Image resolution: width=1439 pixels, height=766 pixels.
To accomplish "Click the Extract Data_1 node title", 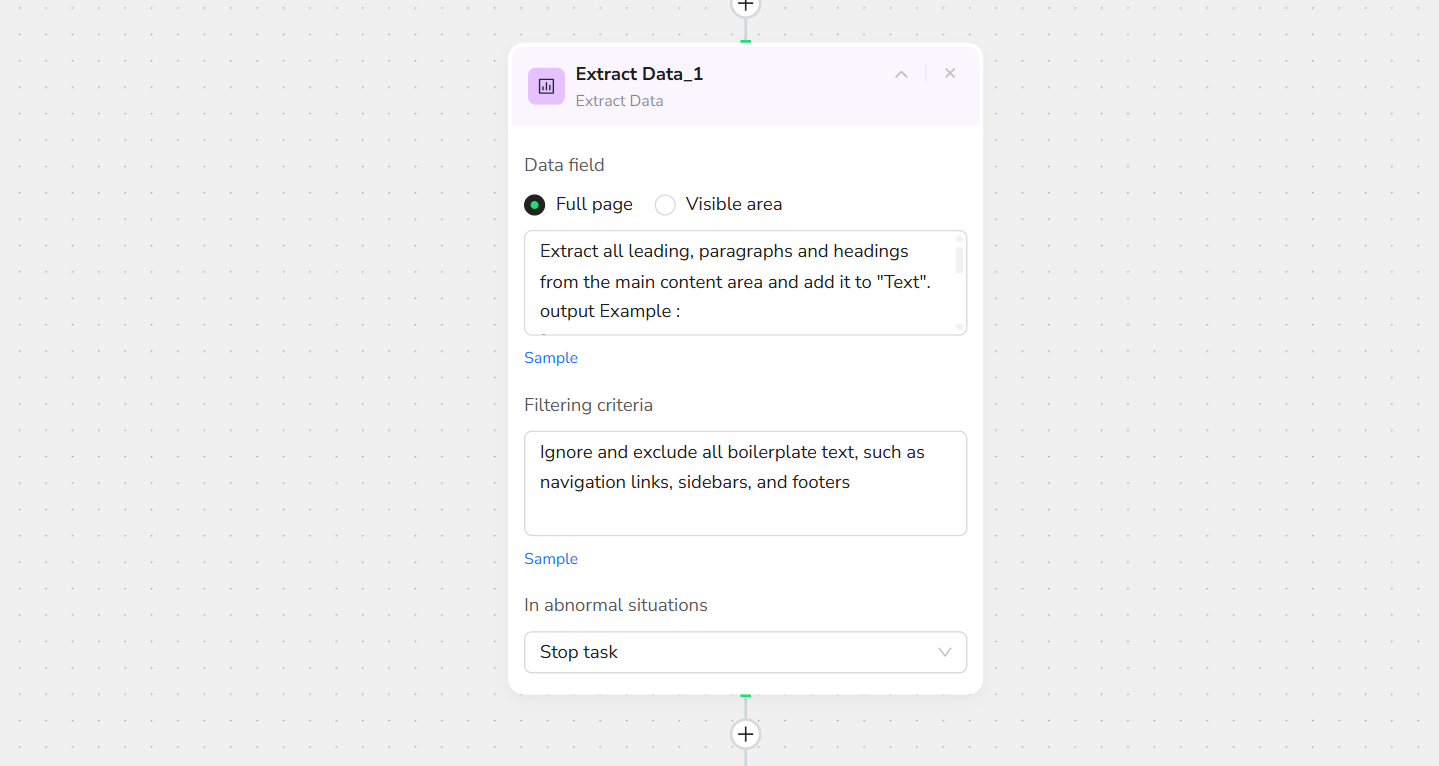I will click(639, 74).
